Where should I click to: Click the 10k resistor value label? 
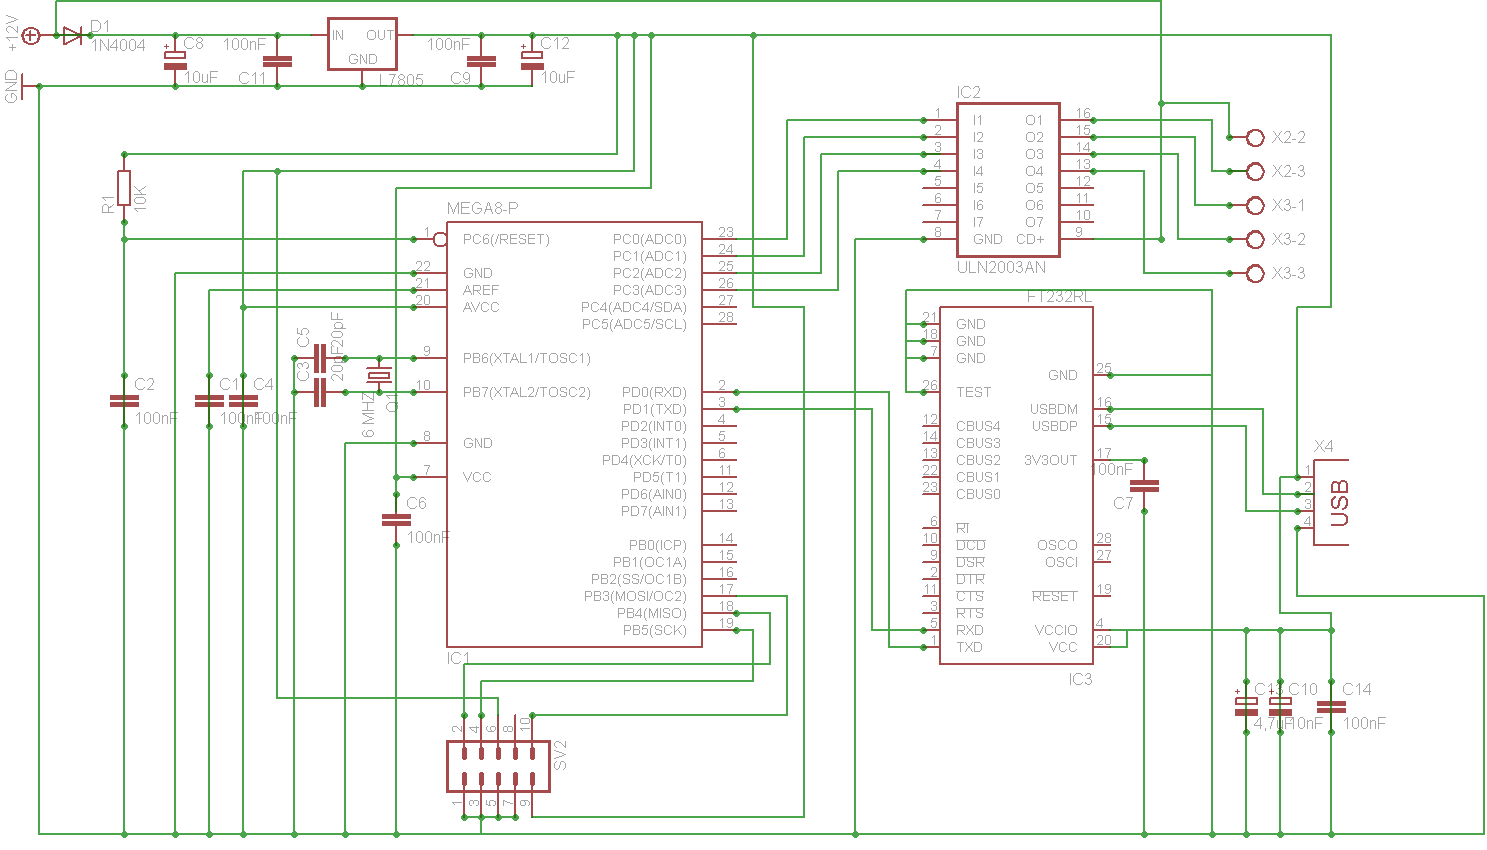coord(140,197)
